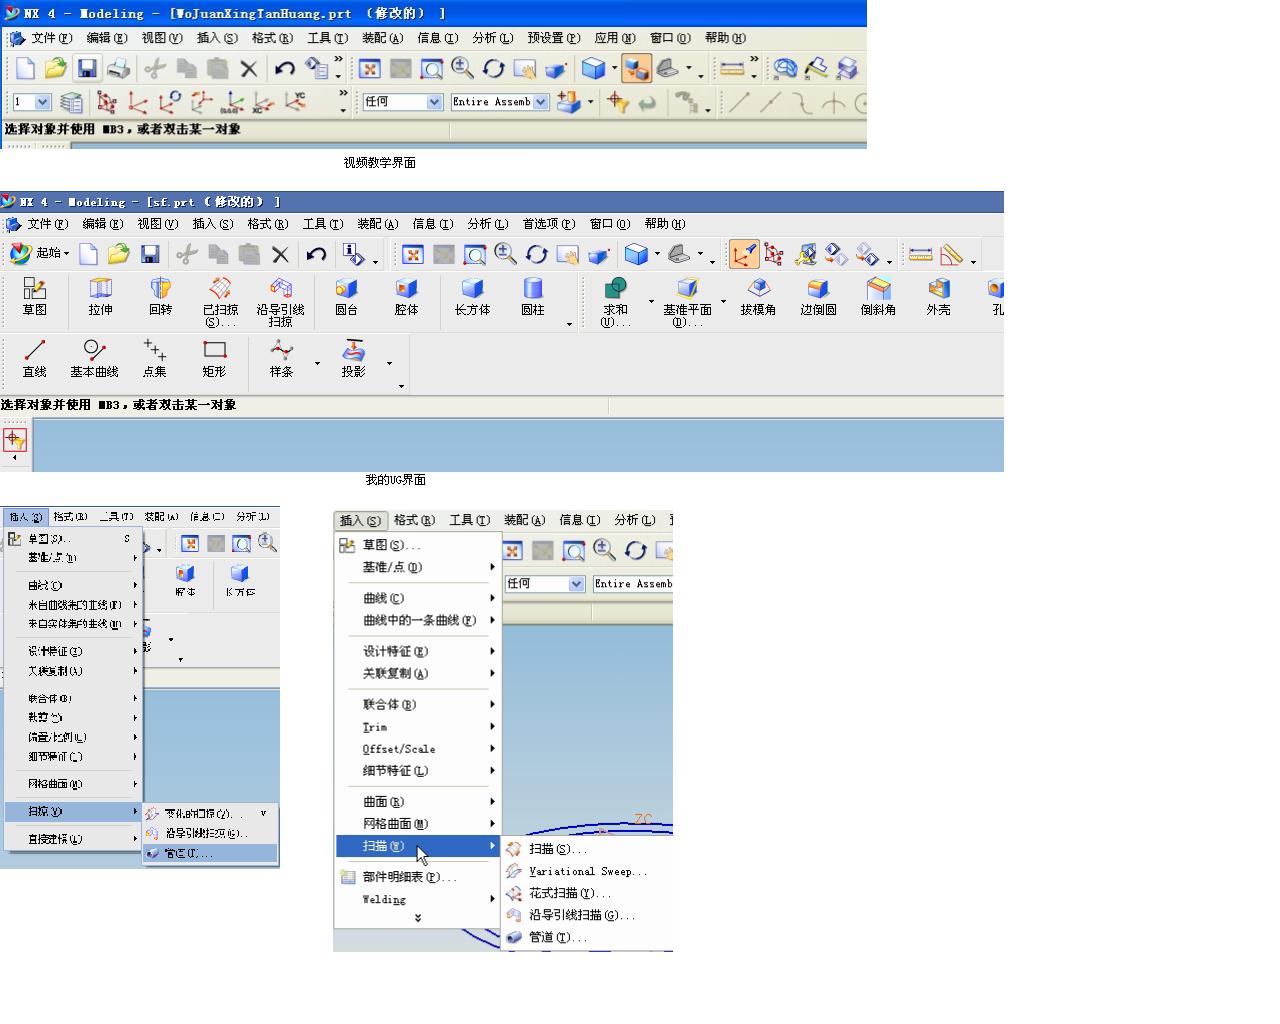The width and height of the screenshot is (1280, 1024).
Task: Select the 直线 line tool
Action: 35,359
